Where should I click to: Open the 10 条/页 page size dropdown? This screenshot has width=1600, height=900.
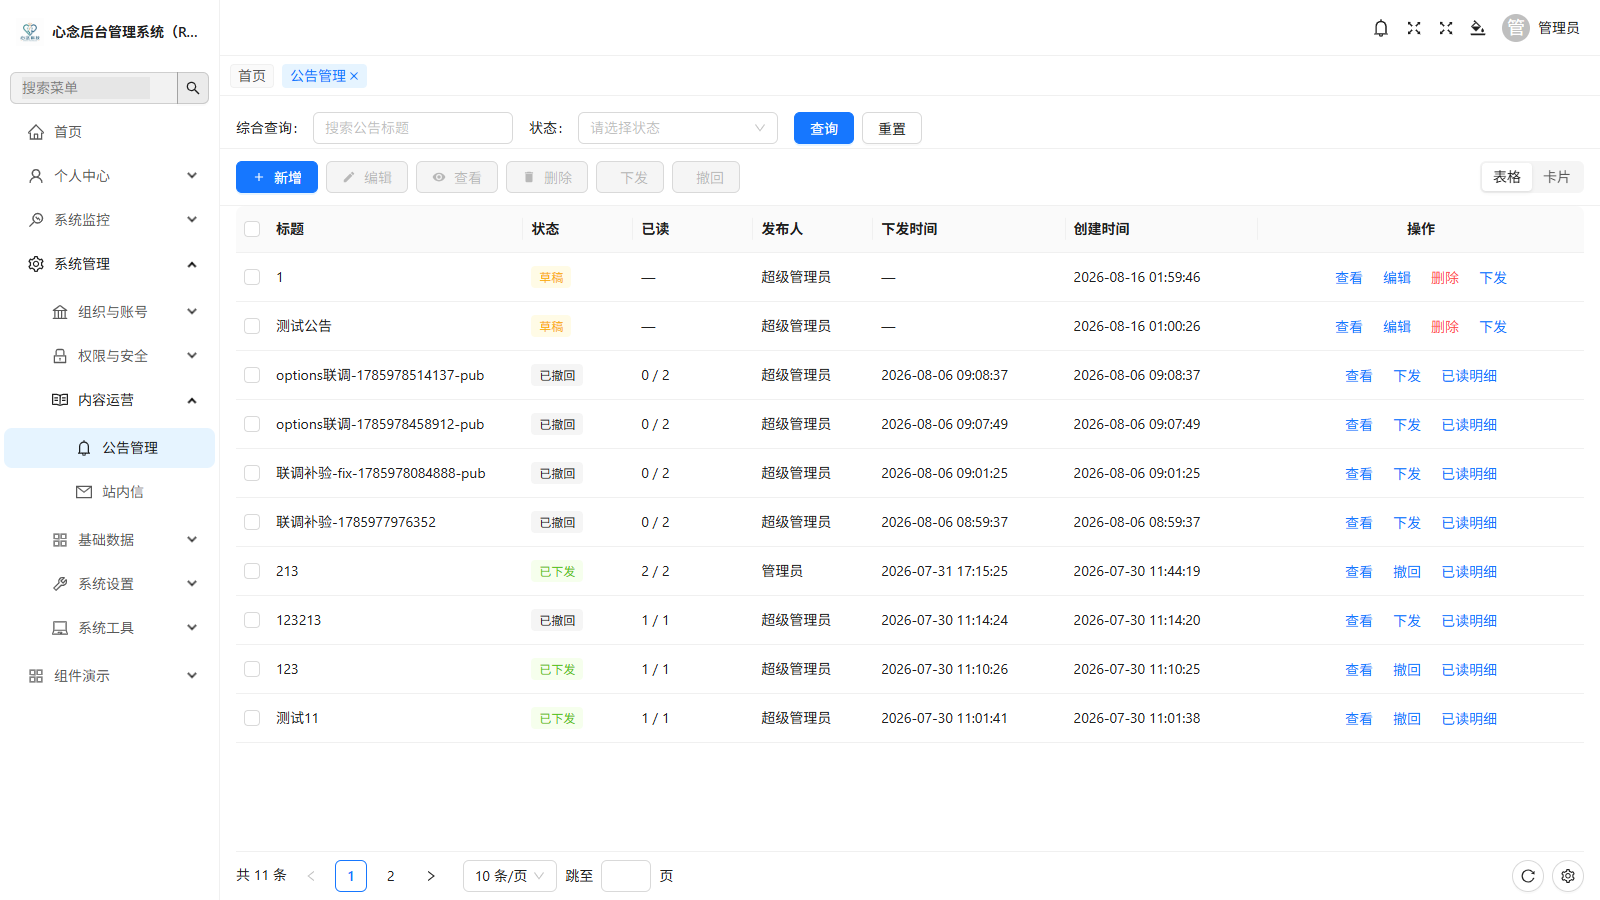click(510, 876)
